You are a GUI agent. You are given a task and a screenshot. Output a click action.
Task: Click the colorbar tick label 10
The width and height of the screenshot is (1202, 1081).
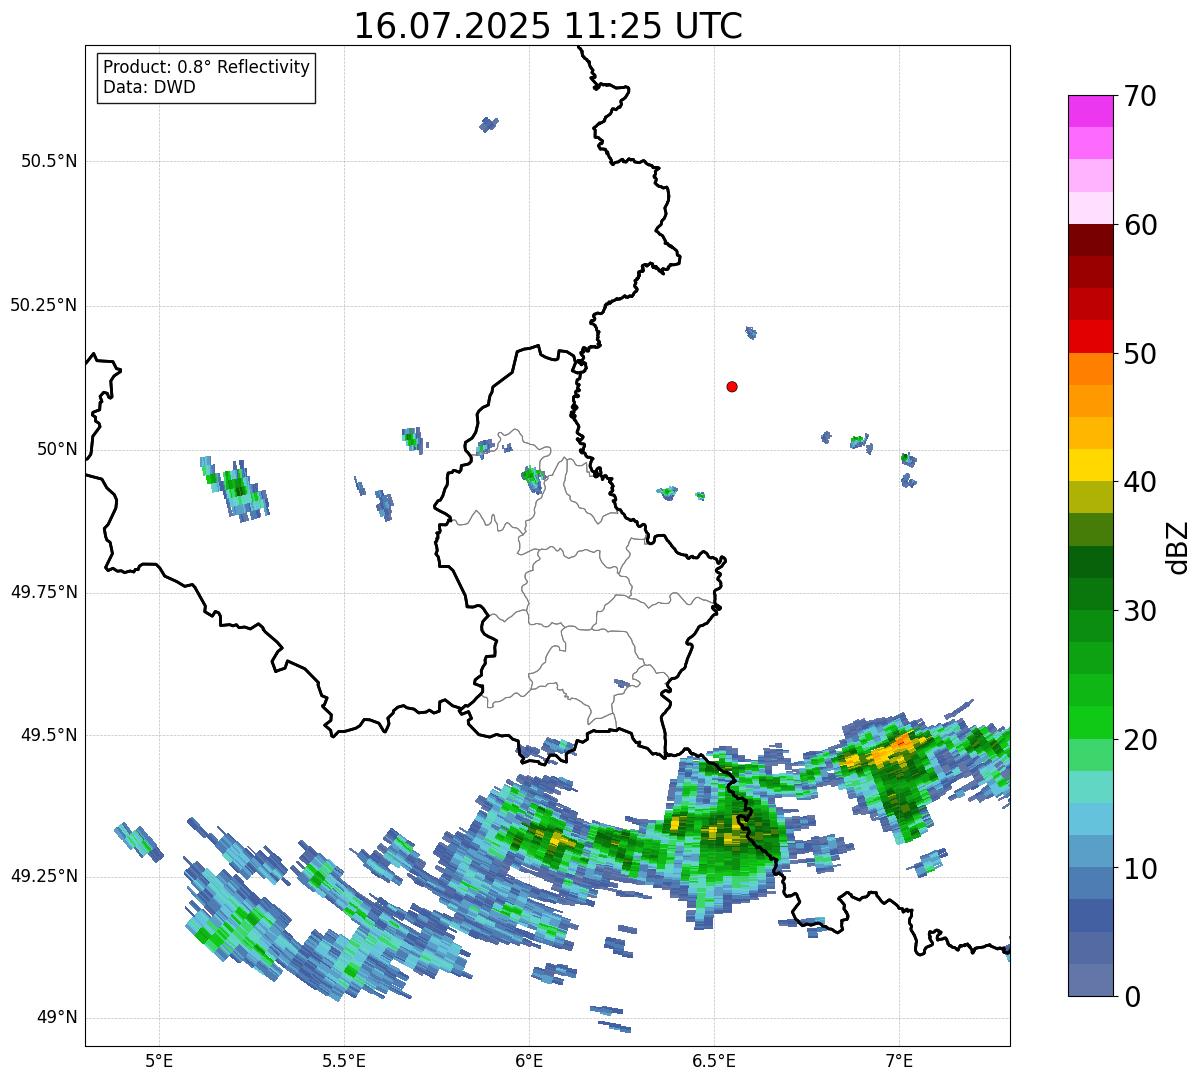[1140, 869]
